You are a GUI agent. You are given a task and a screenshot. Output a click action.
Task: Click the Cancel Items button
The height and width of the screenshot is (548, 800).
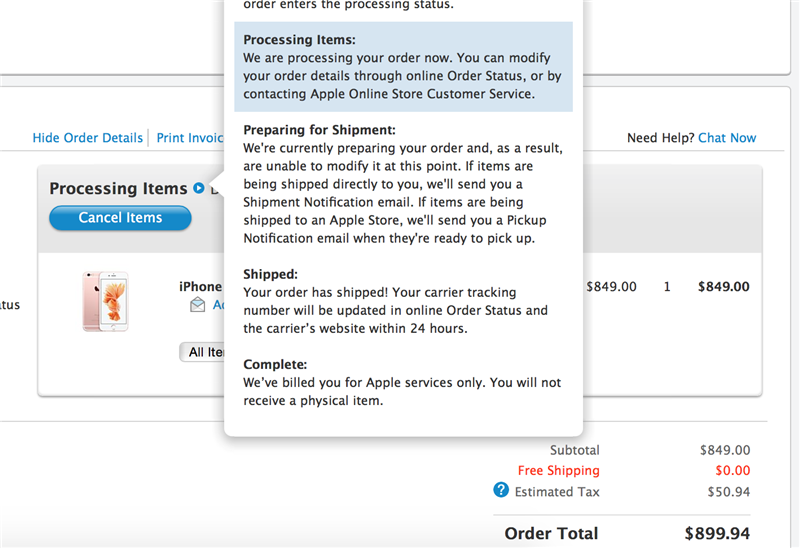[120, 218]
